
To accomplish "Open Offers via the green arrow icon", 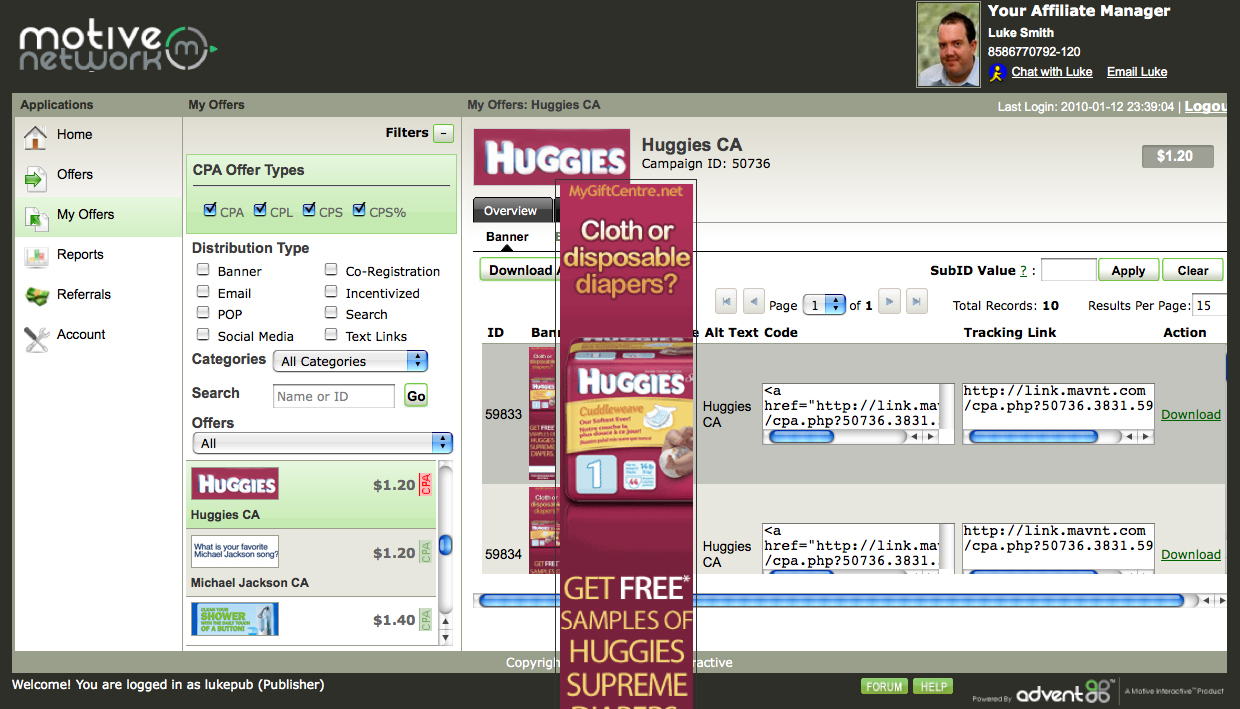I will pos(36,178).
